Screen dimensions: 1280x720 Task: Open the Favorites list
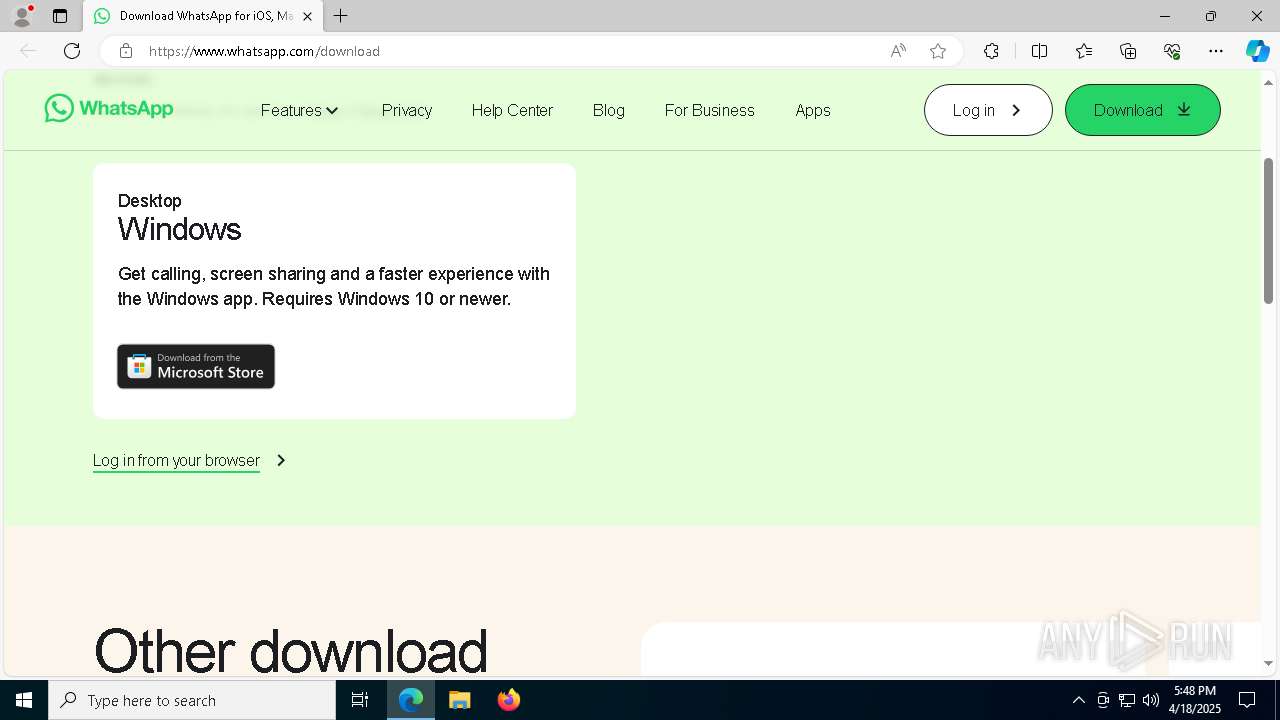(x=1084, y=51)
